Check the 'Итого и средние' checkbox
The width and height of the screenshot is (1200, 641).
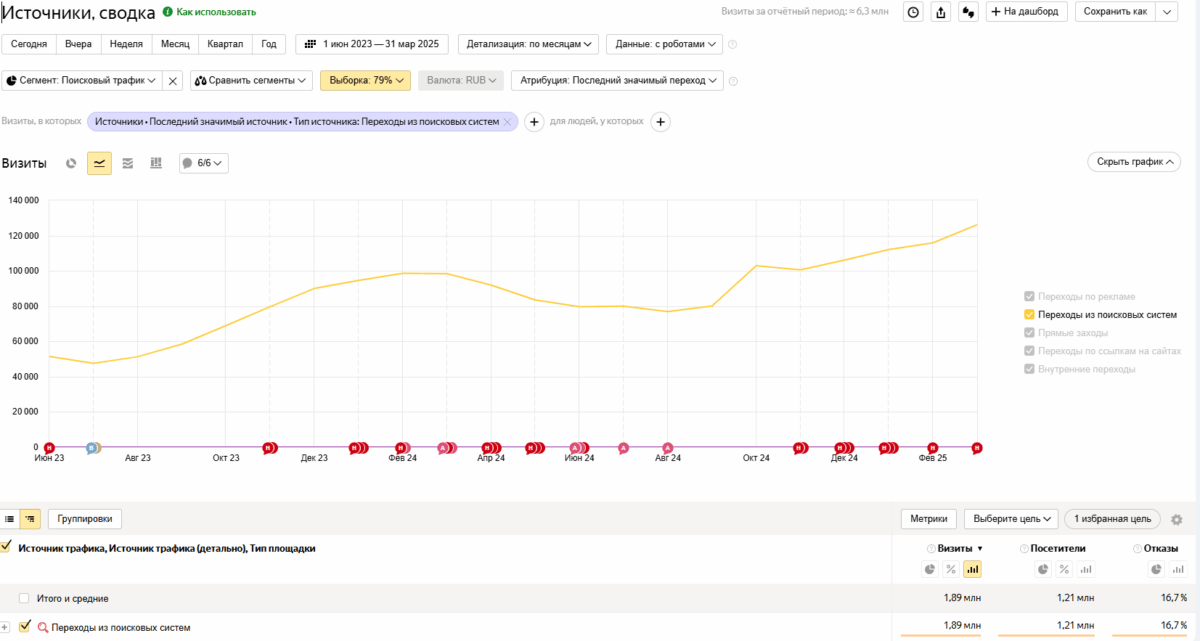point(24,598)
